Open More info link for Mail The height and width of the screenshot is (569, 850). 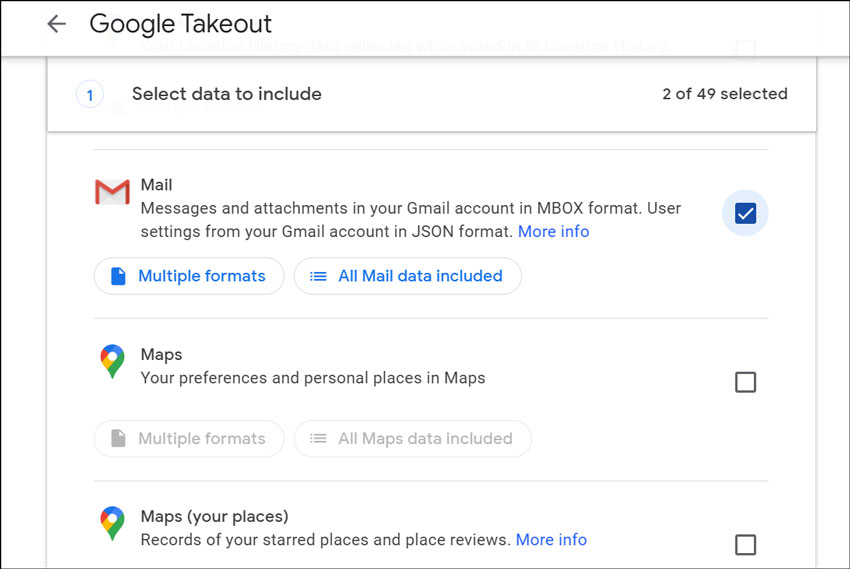tap(553, 232)
